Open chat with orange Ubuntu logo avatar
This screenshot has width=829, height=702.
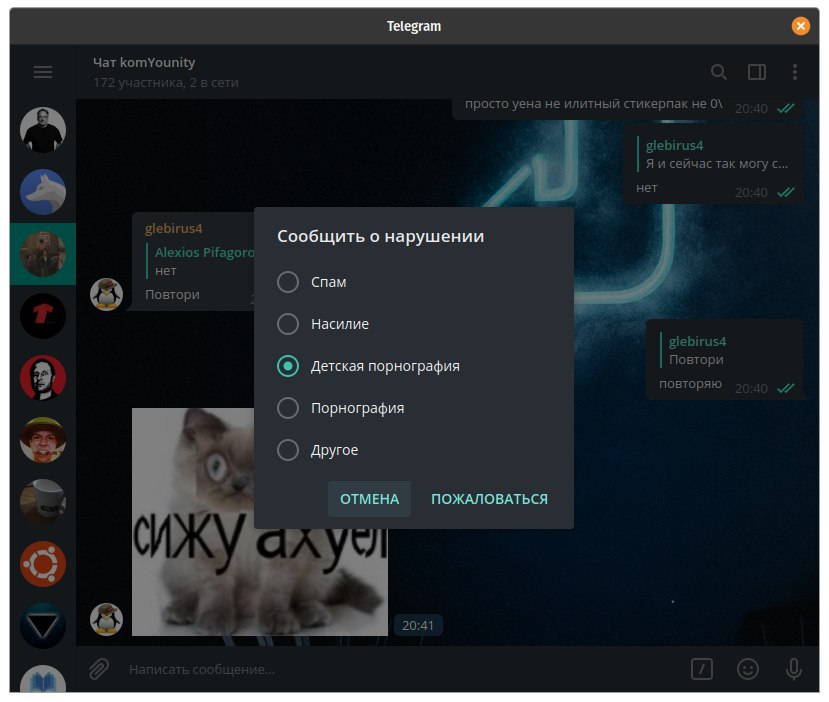[43, 564]
